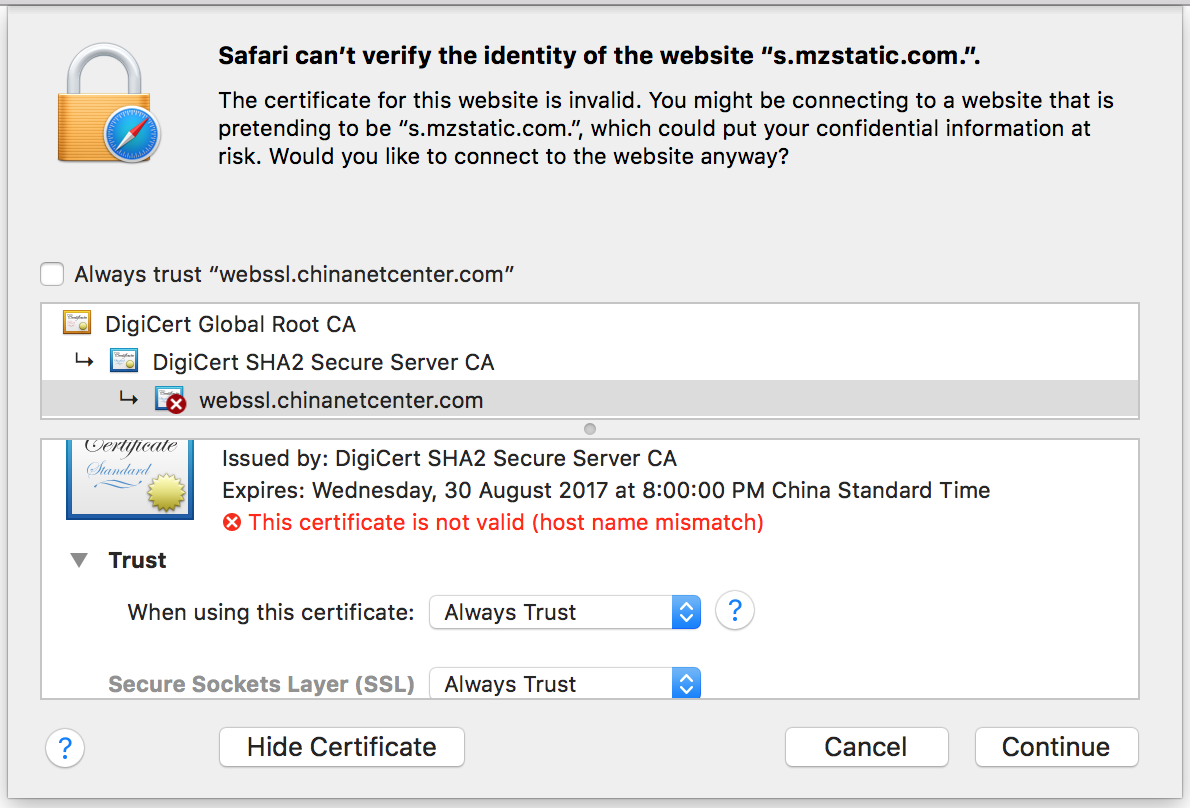Select DigiCert SHA2 Secure Server CA row
The height and width of the screenshot is (808, 1190).
point(323,361)
